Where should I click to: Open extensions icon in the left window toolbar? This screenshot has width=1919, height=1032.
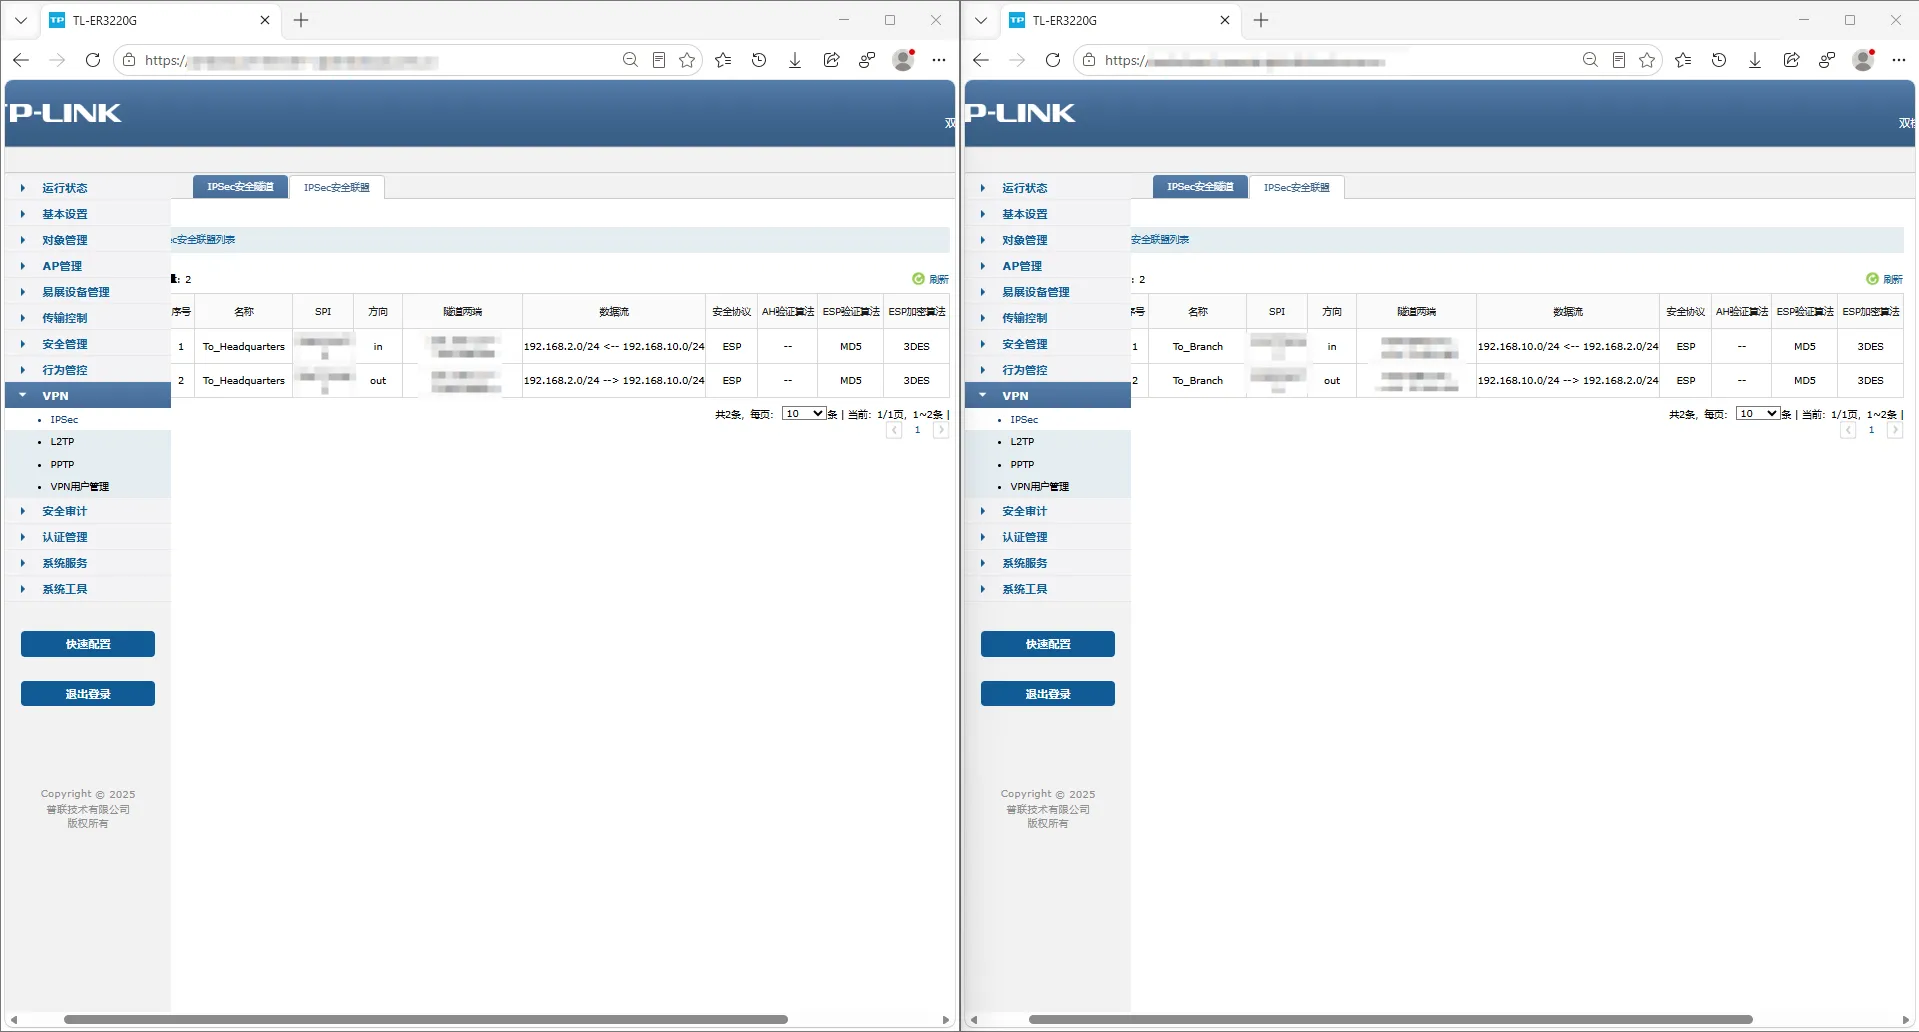867,60
